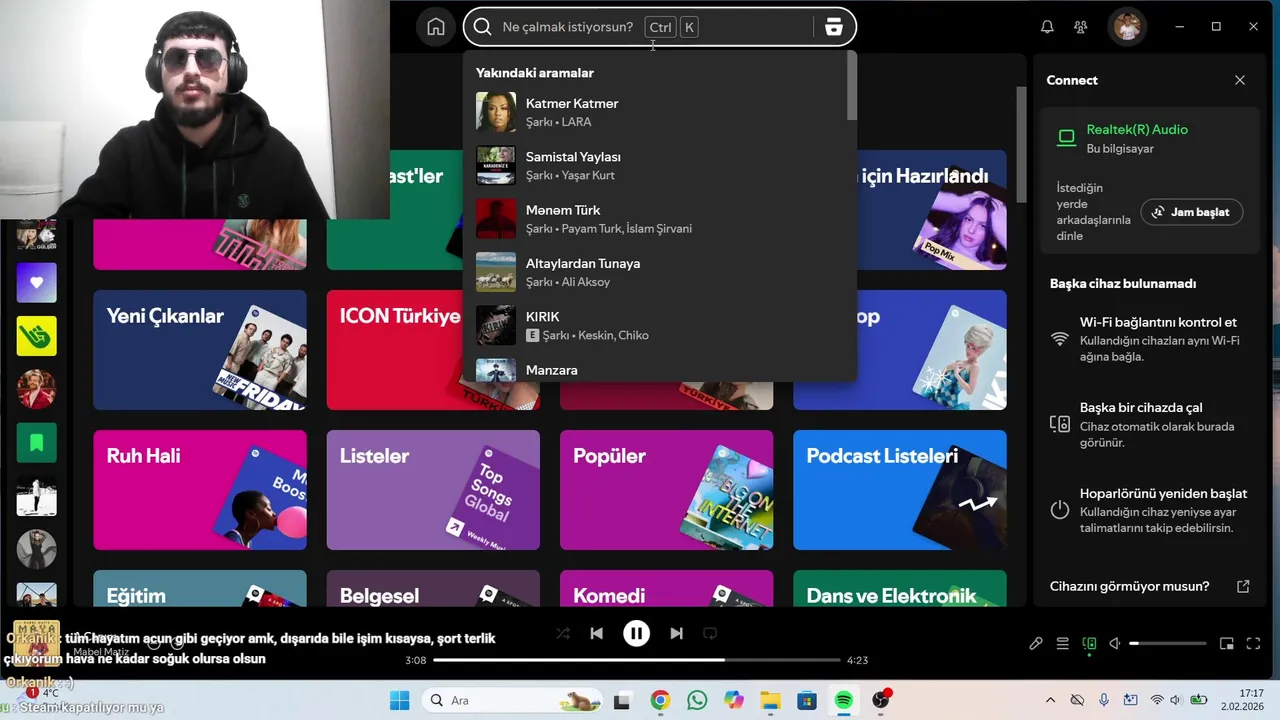Open OBS Studio from taskbar
The image size is (1280, 720).
(881, 700)
